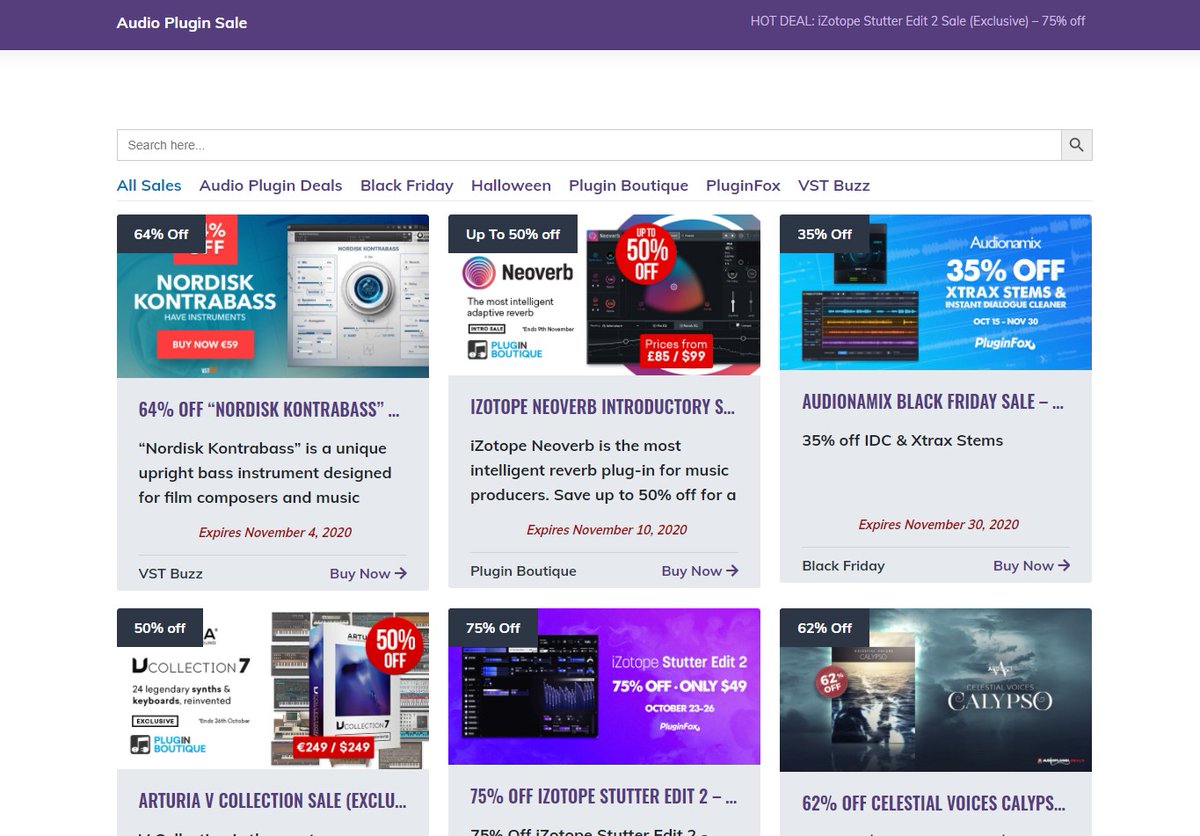Open the Audionamix 35% off banner image

click(936, 292)
